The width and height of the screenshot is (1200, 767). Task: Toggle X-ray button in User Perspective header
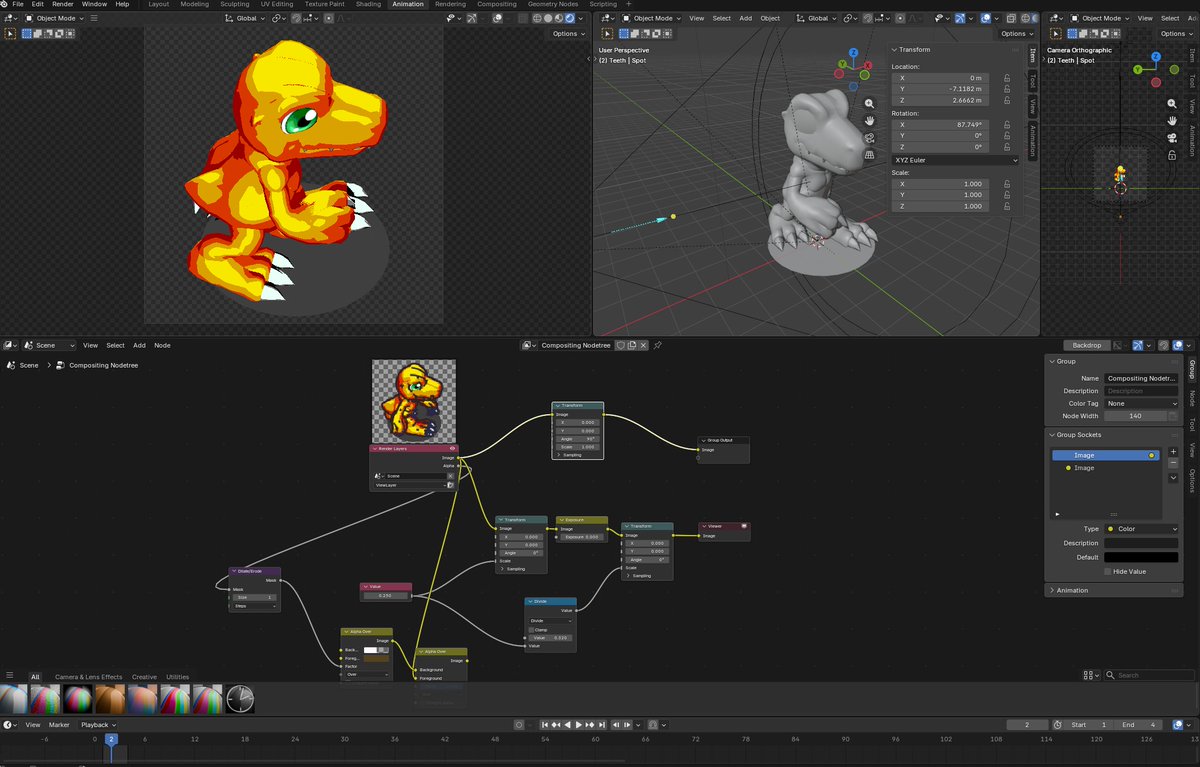click(x=1011, y=18)
